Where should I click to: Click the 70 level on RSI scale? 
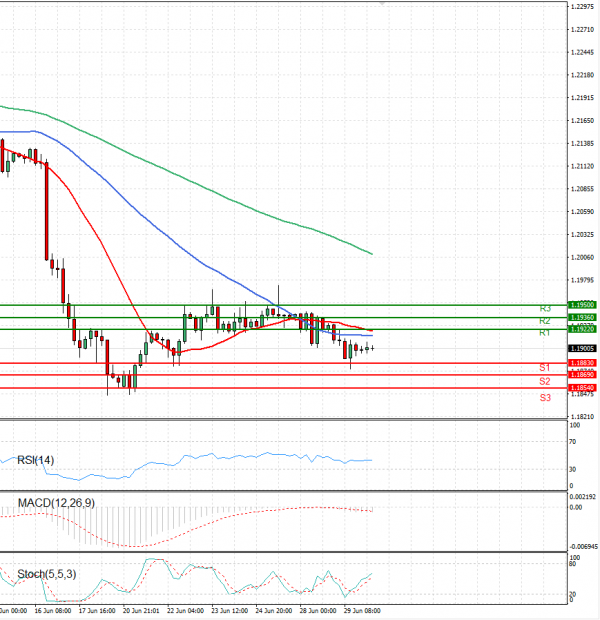[x=572, y=442]
